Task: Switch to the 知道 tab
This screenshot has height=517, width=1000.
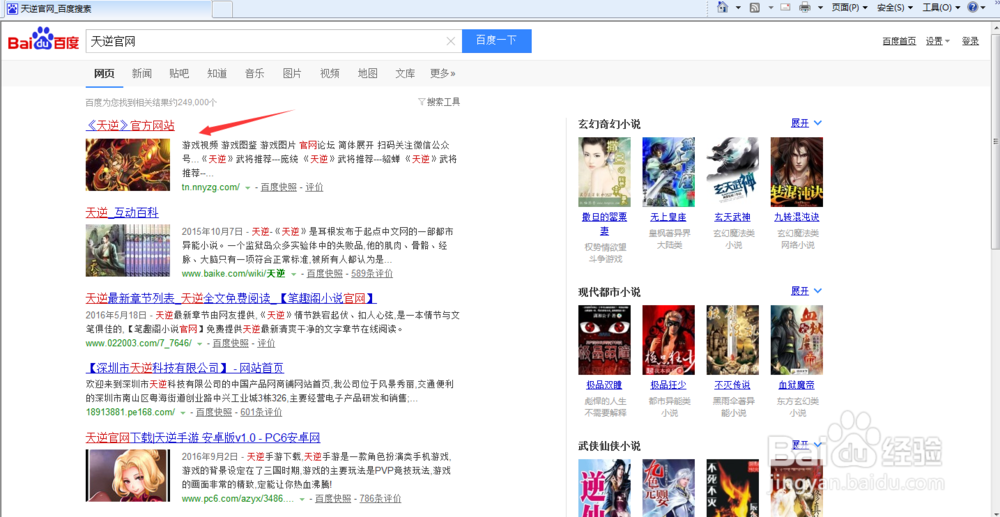Action: (217, 73)
